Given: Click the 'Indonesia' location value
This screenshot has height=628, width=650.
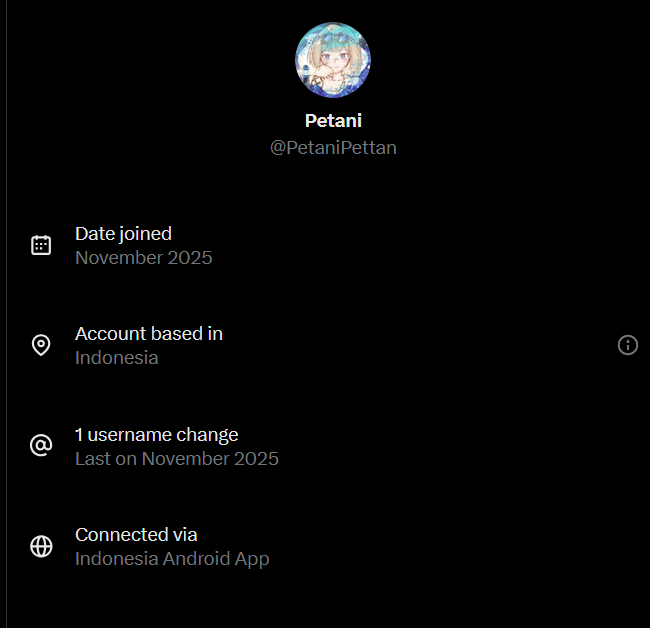Looking at the screenshot, I should click(x=116, y=358).
